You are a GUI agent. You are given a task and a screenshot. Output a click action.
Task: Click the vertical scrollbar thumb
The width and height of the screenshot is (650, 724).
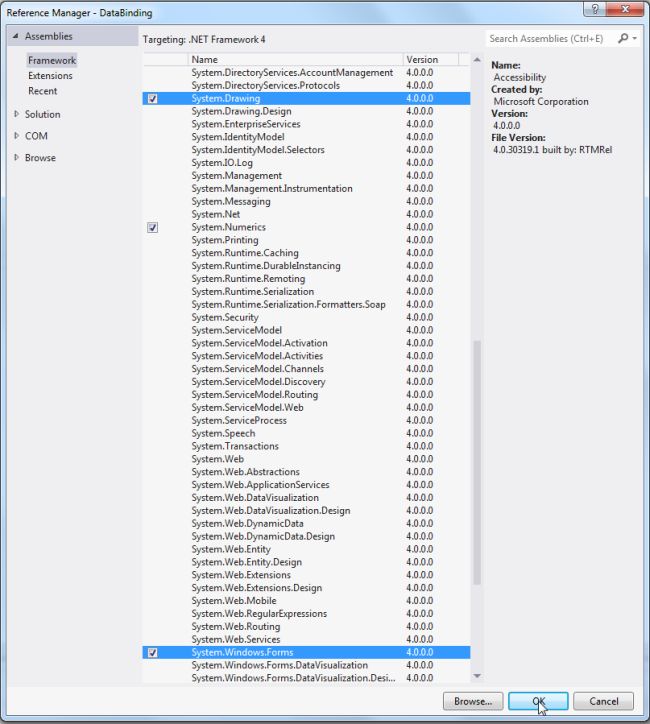[x=477, y=463]
